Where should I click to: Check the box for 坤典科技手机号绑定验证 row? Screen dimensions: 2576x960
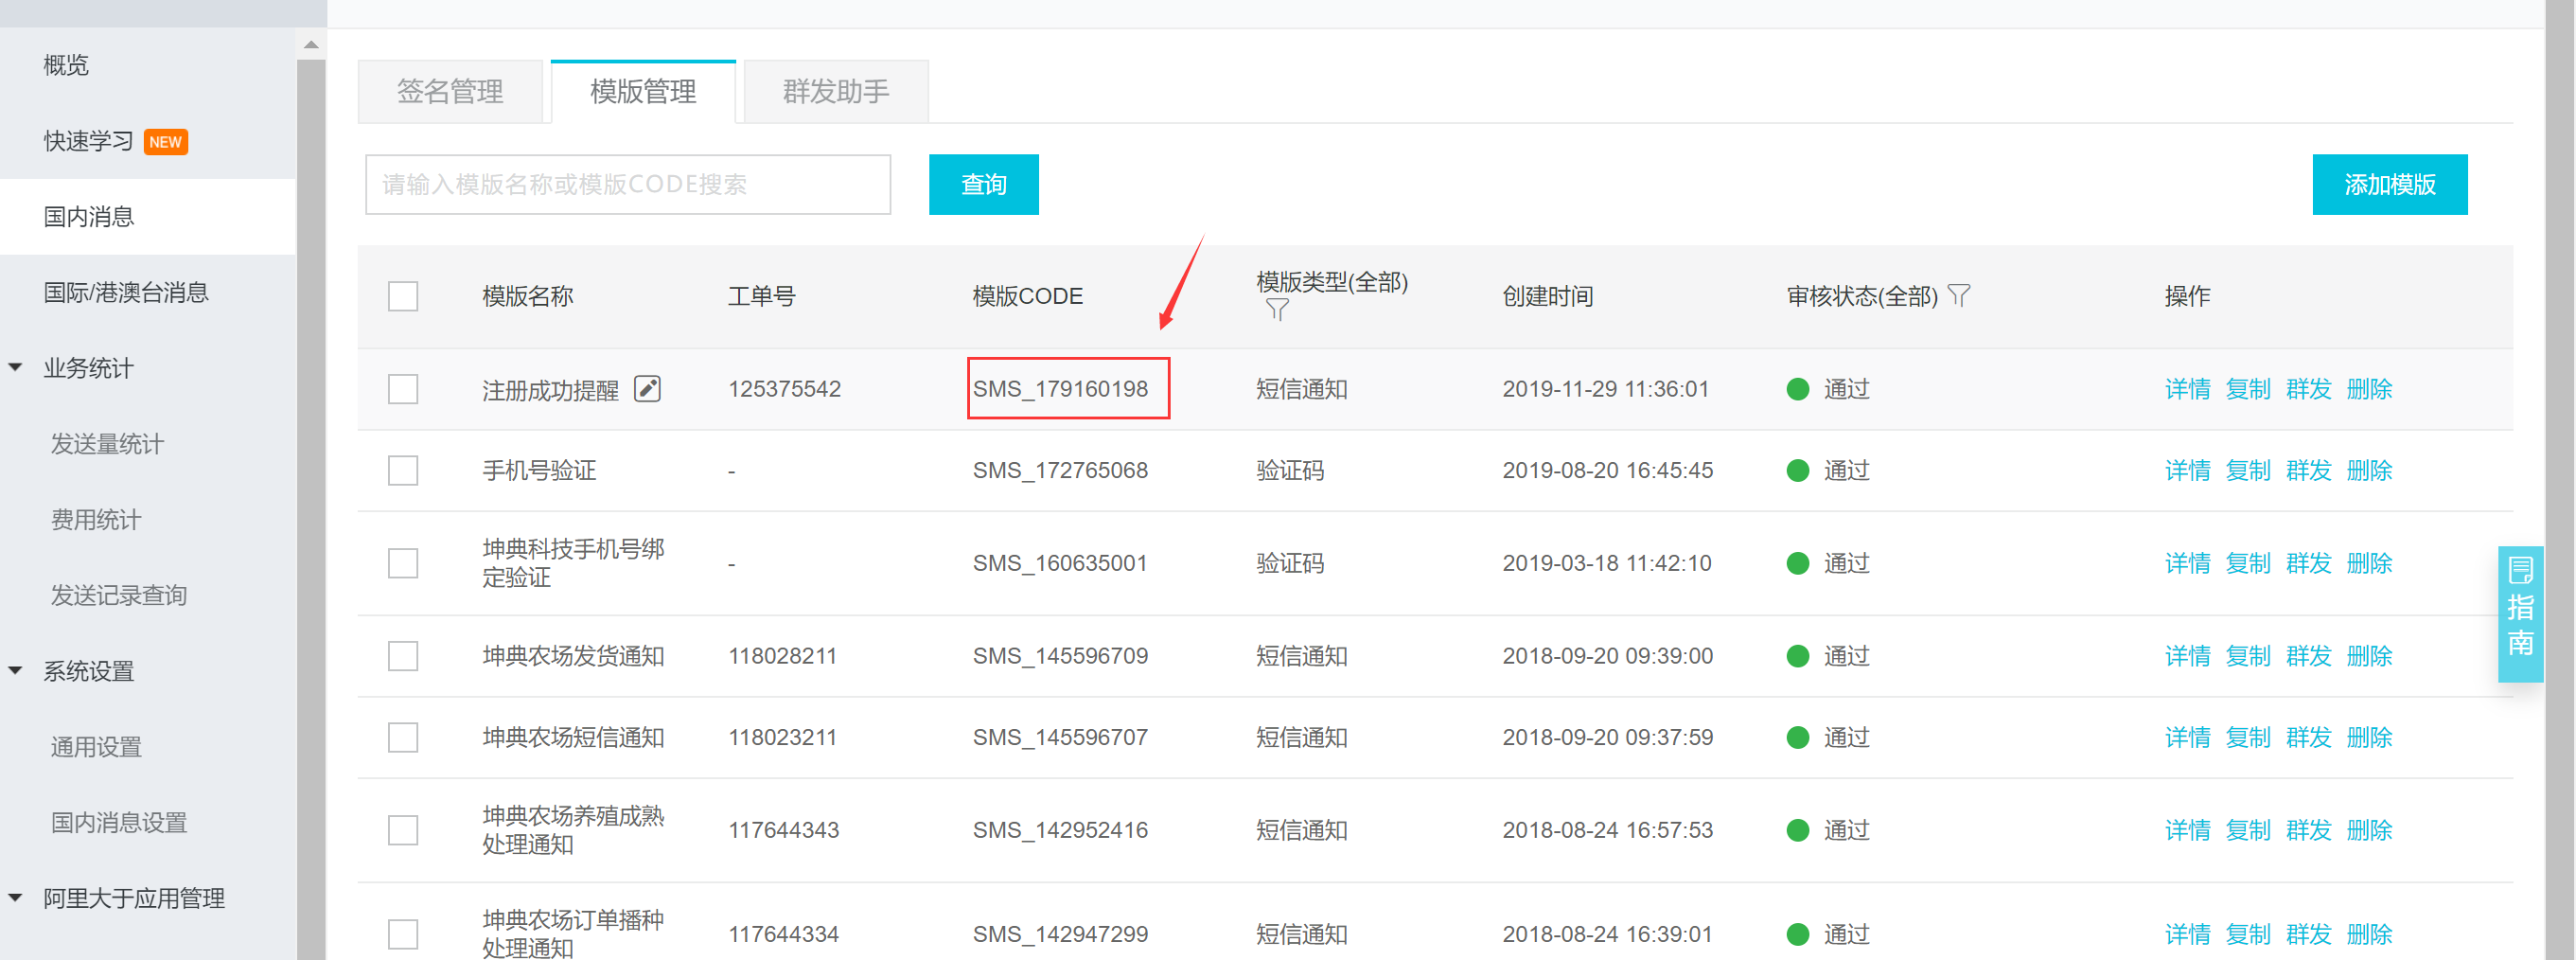coord(403,563)
